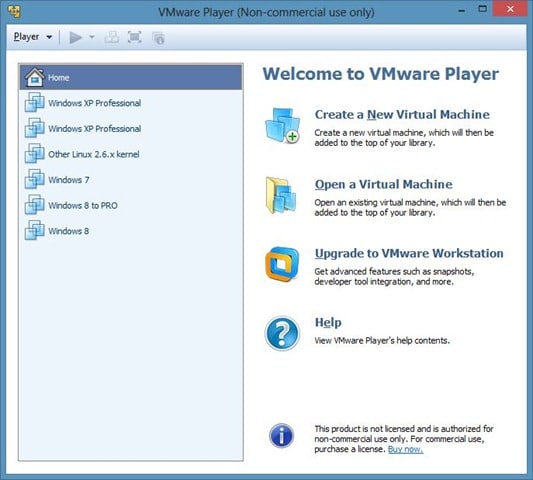Minimize the VMware Player window

[462, 10]
